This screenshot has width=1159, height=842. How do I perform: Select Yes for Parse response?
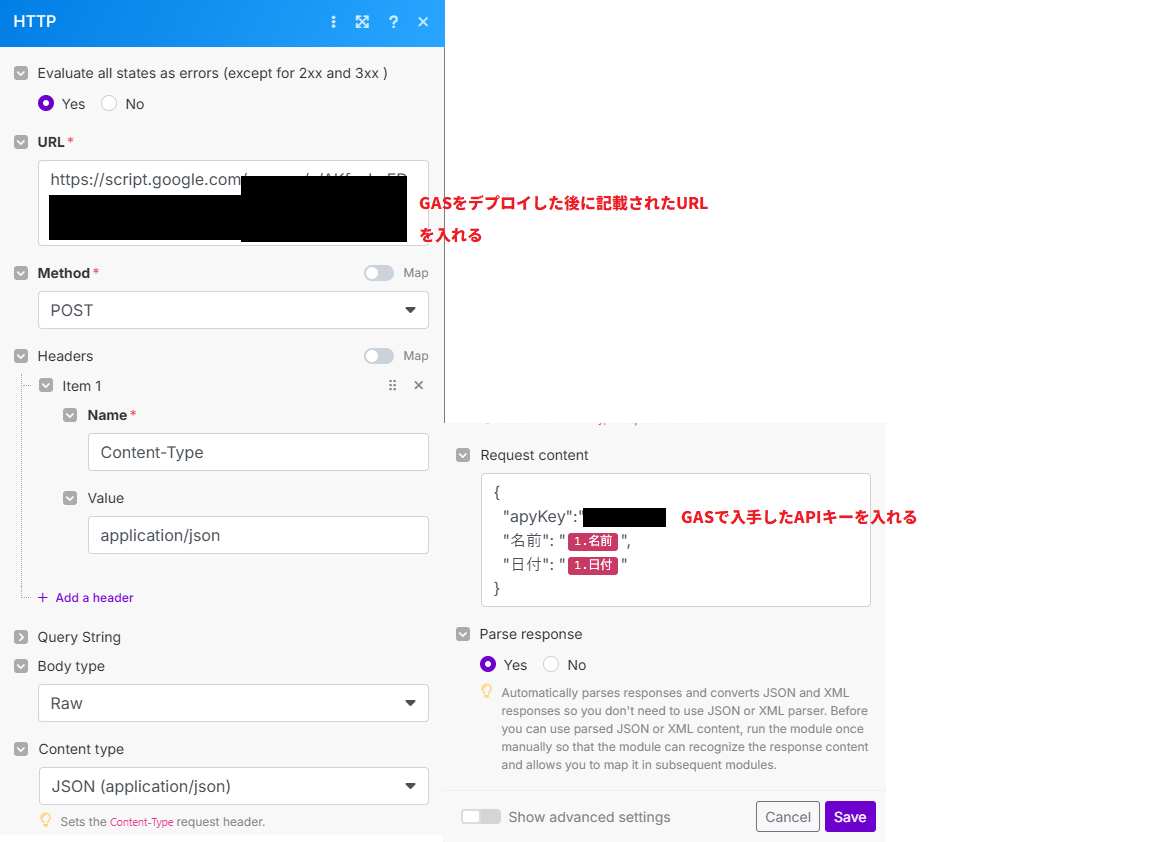tap(488, 664)
